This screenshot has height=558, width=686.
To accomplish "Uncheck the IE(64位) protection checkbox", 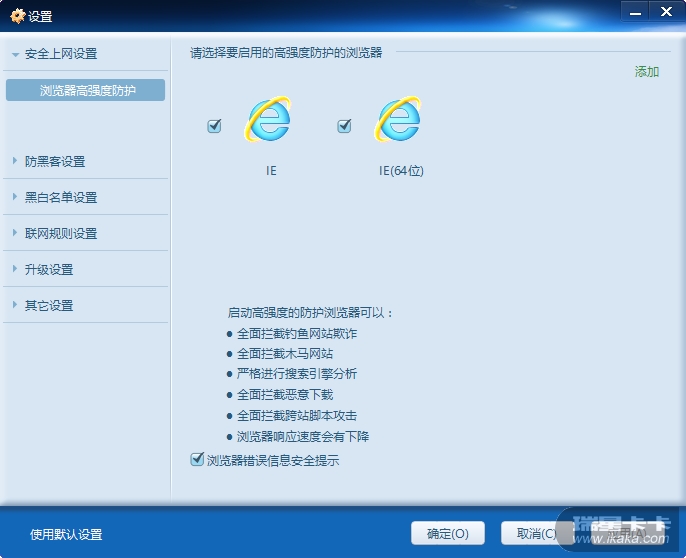I will click(x=344, y=126).
